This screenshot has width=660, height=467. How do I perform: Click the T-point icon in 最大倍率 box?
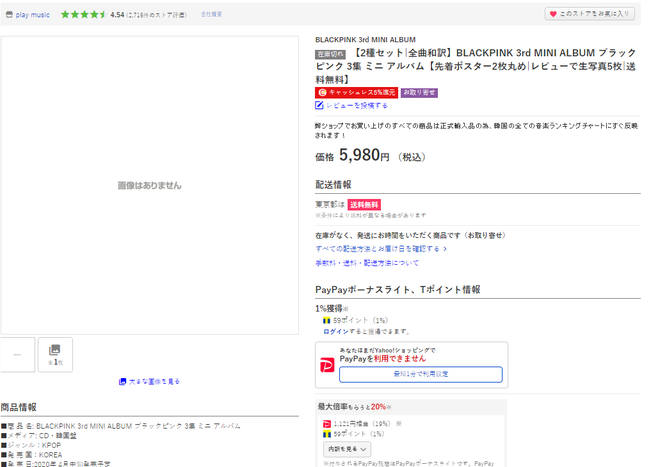pyautogui.click(x=327, y=434)
